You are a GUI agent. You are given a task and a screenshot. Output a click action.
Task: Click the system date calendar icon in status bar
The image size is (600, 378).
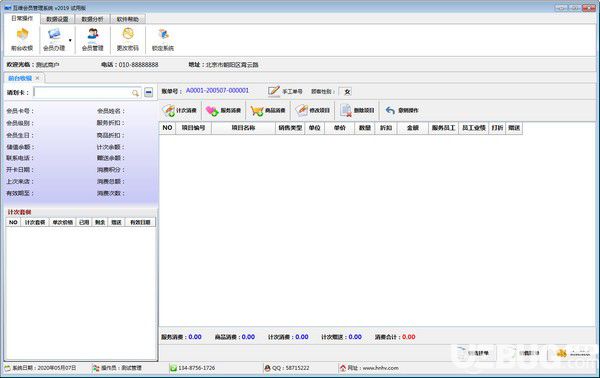[x=8, y=368]
